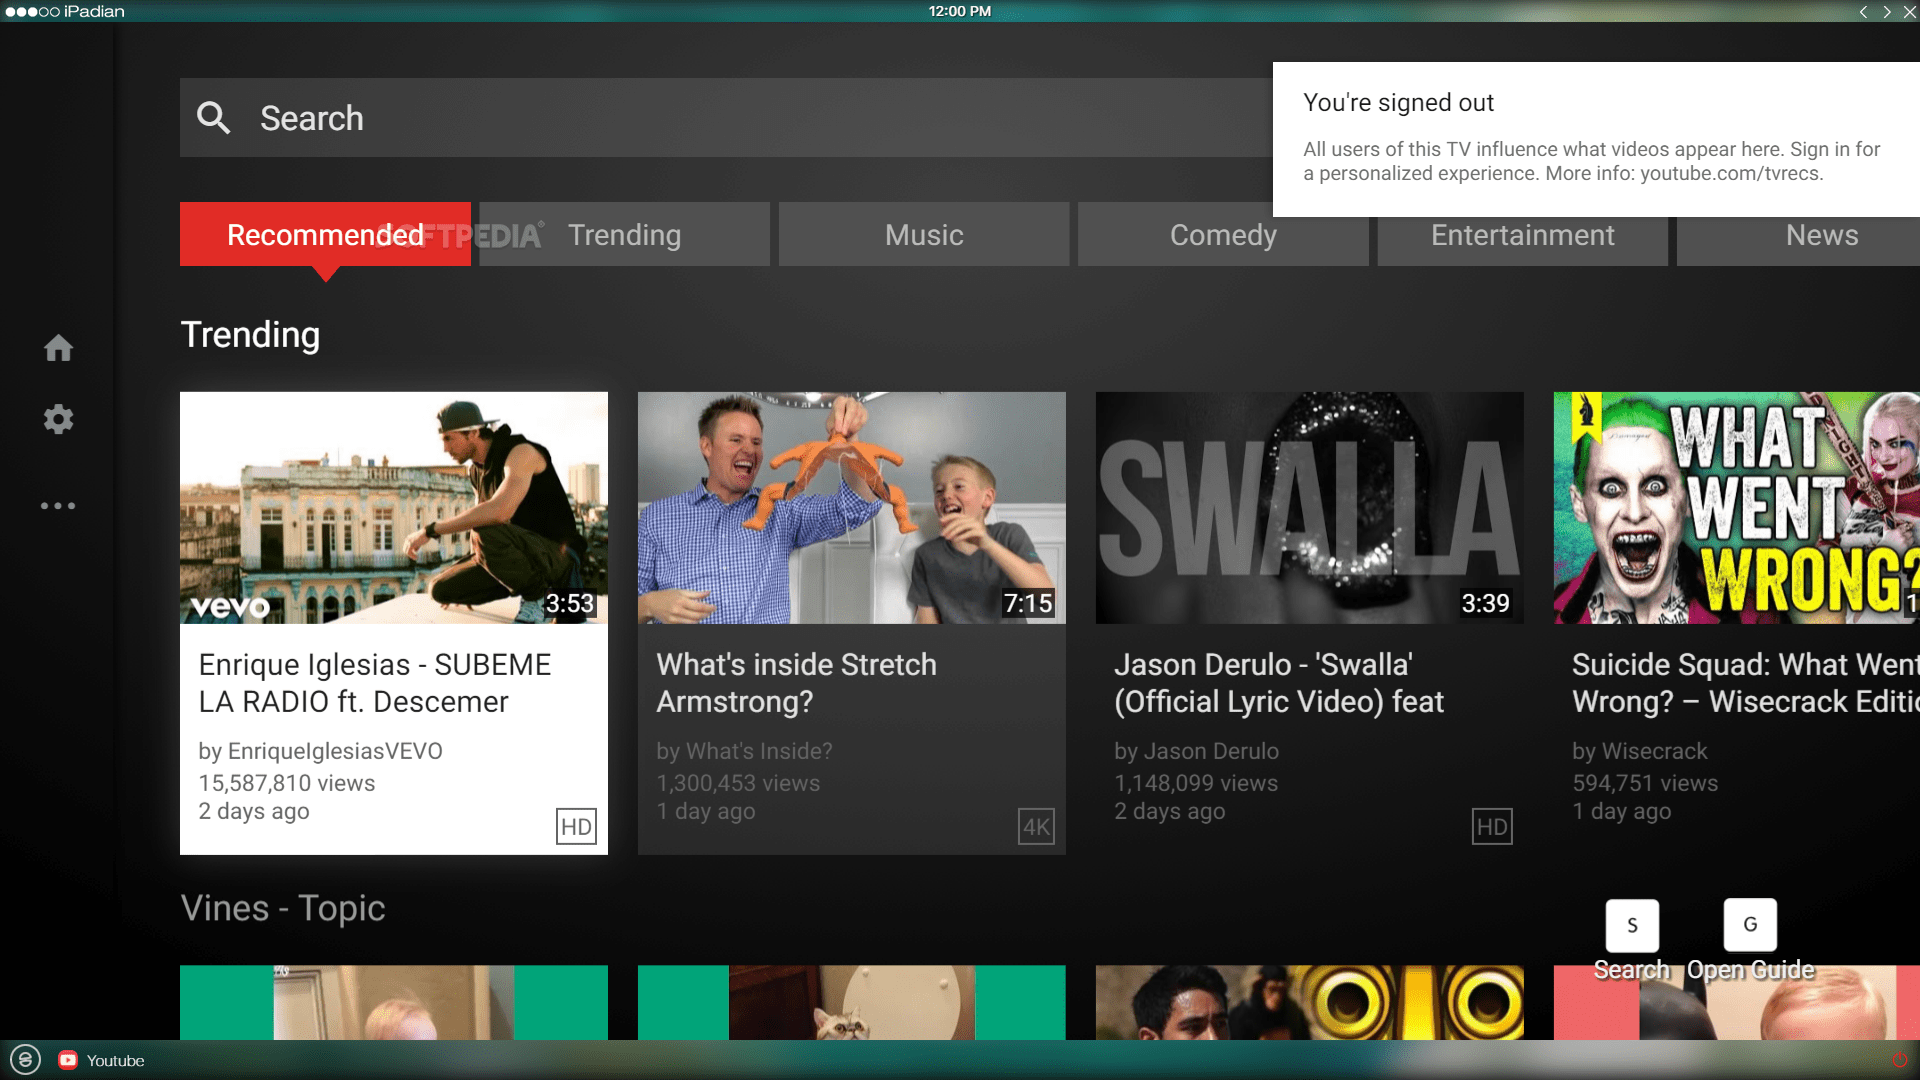The image size is (1920, 1080).
Task: Close the iPadian window with X
Action: pyautogui.click(x=1909, y=12)
